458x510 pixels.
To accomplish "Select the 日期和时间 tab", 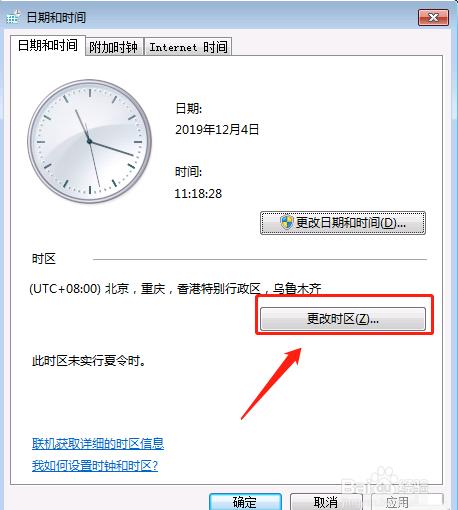I will pyautogui.click(x=48, y=45).
